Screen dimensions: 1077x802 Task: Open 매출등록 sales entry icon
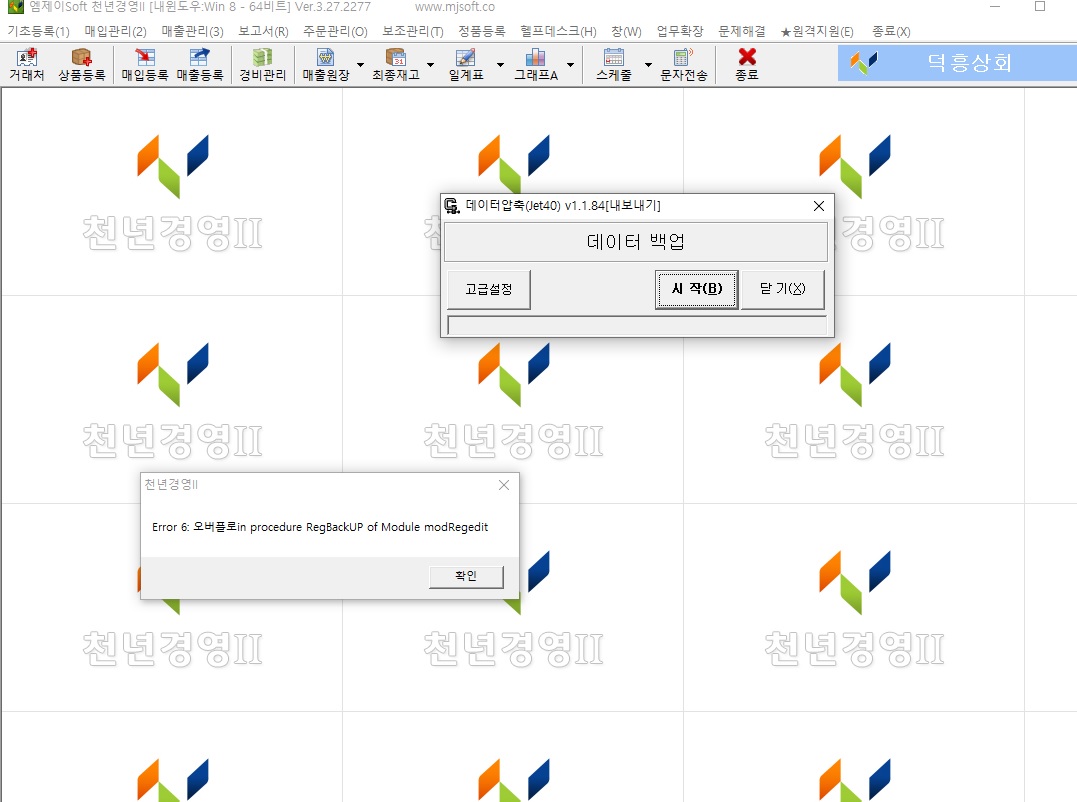coord(200,65)
